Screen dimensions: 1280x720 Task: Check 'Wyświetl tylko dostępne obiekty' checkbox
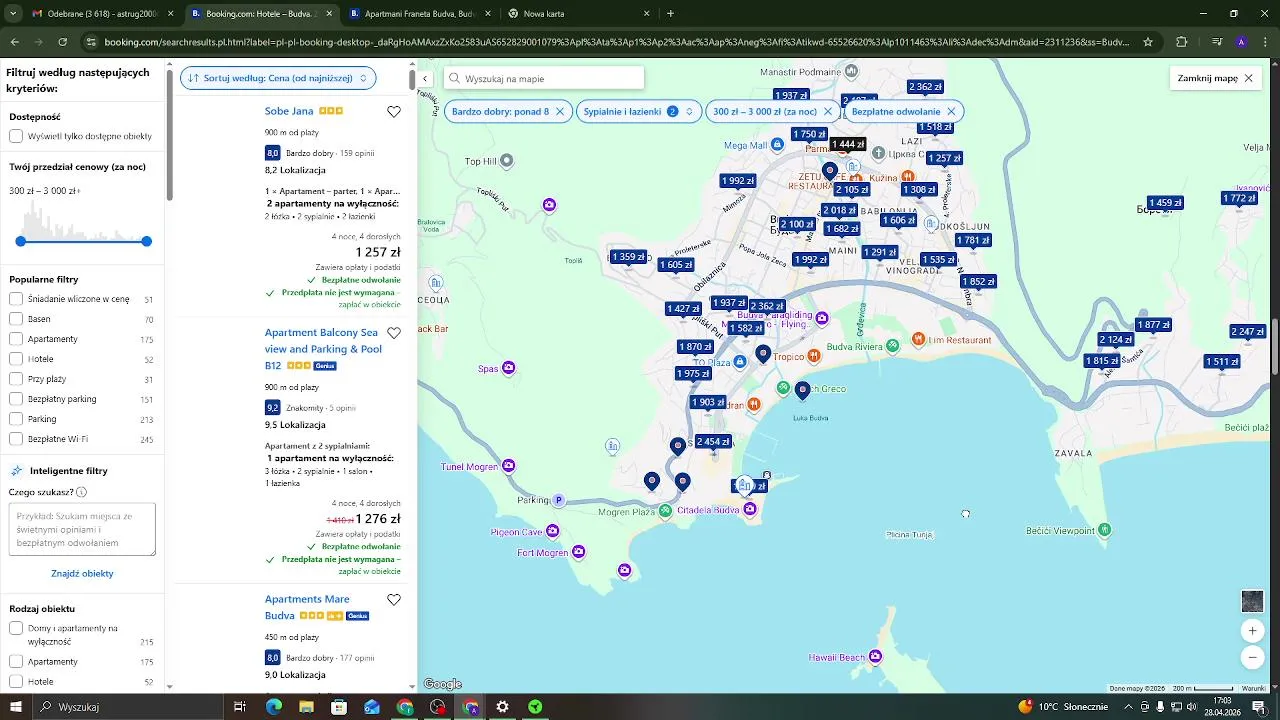[x=16, y=136]
